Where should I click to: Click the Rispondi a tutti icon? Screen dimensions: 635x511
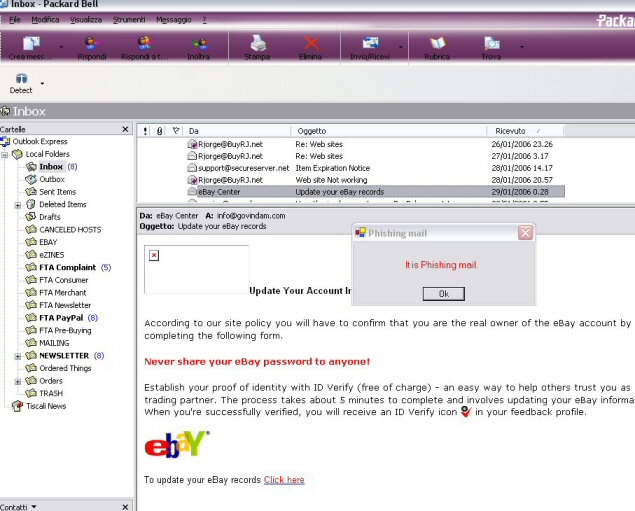click(x=145, y=43)
